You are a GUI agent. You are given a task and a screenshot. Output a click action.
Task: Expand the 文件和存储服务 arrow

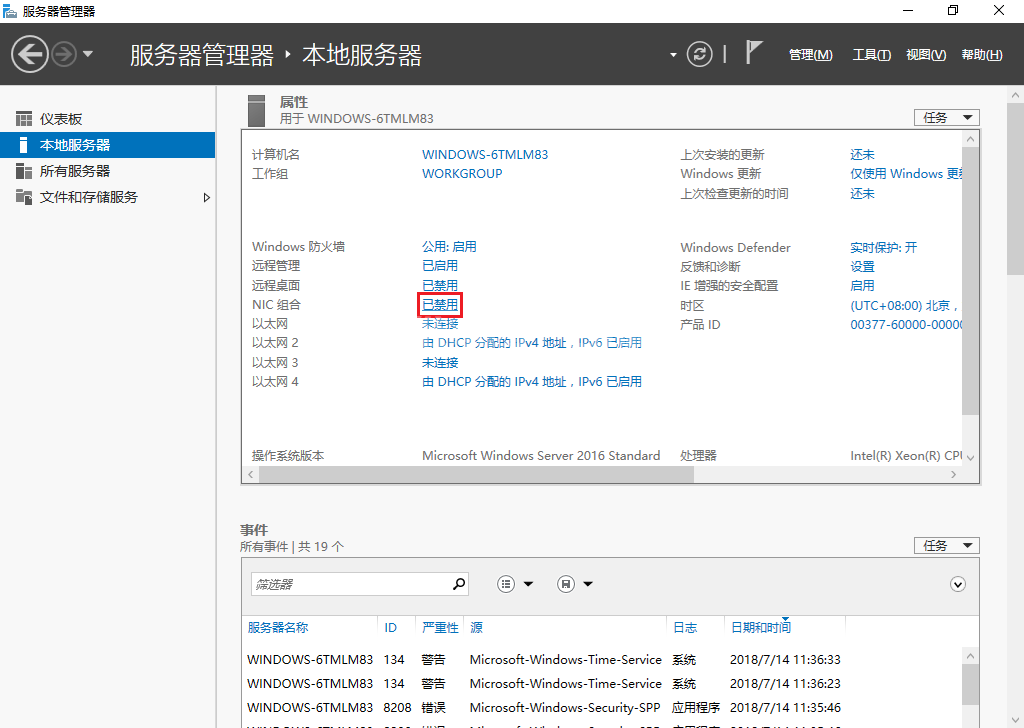[207, 198]
